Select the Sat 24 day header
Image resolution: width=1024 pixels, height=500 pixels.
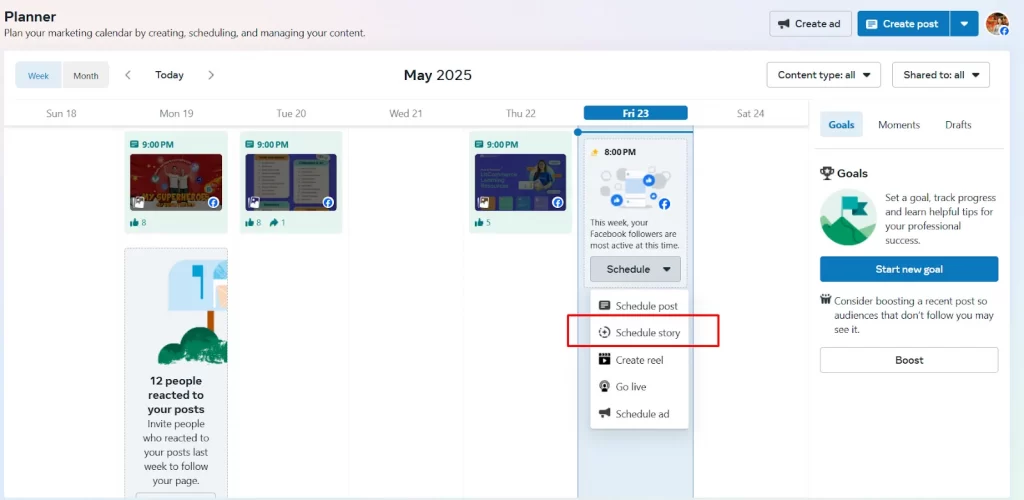[x=750, y=114]
